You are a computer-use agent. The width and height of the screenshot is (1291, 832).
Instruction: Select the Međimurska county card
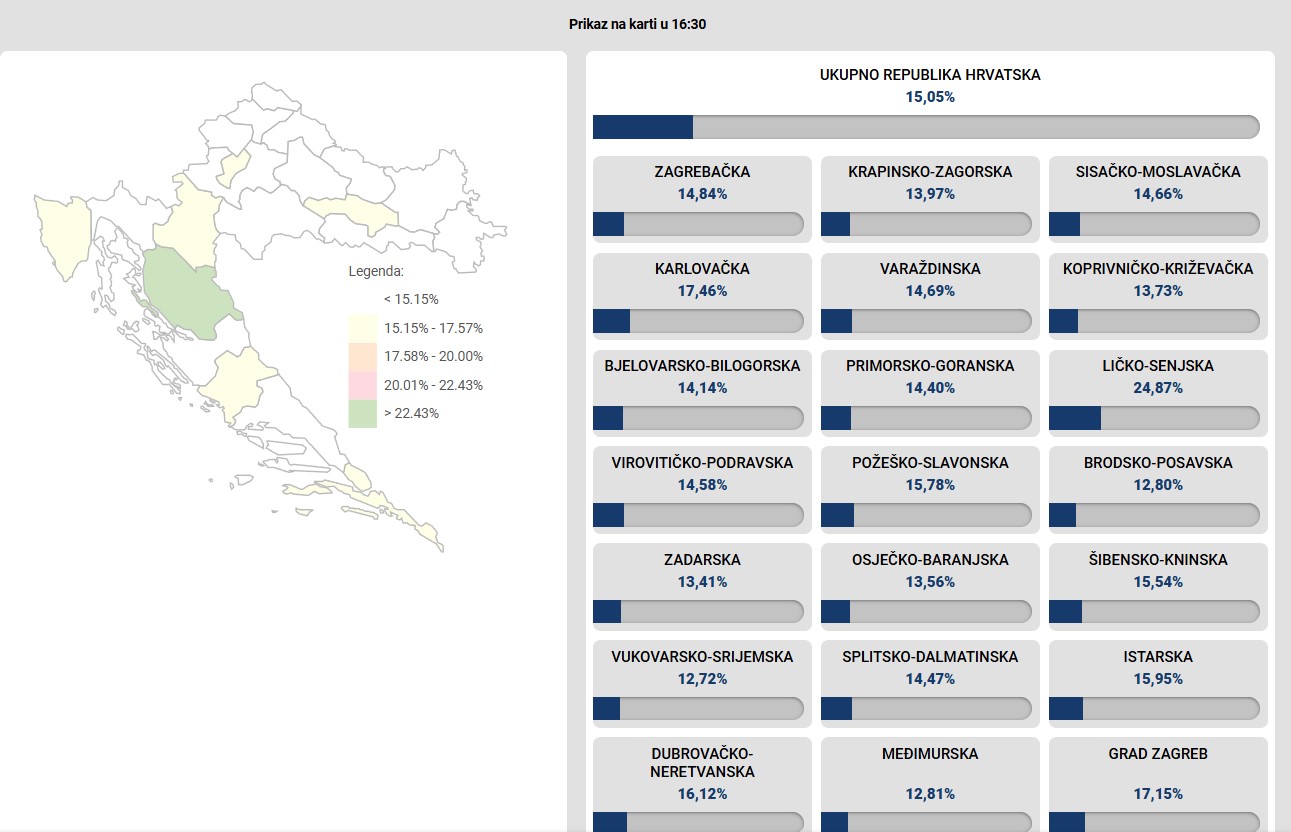pyautogui.click(x=930, y=785)
